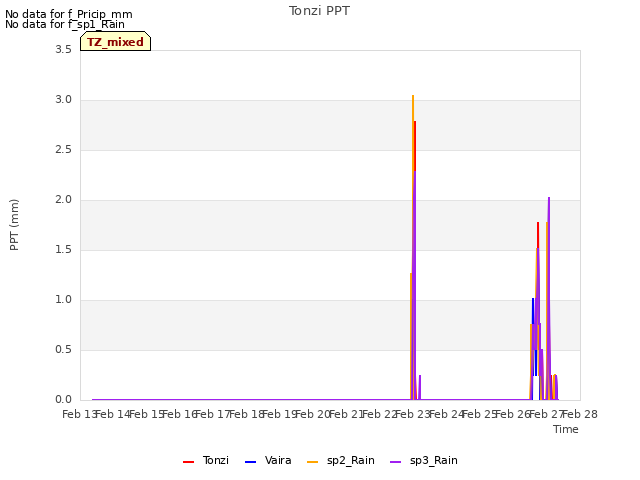Click the 2.5 y-axis tick label
This screenshot has width=640, height=480.
click(x=63, y=150)
